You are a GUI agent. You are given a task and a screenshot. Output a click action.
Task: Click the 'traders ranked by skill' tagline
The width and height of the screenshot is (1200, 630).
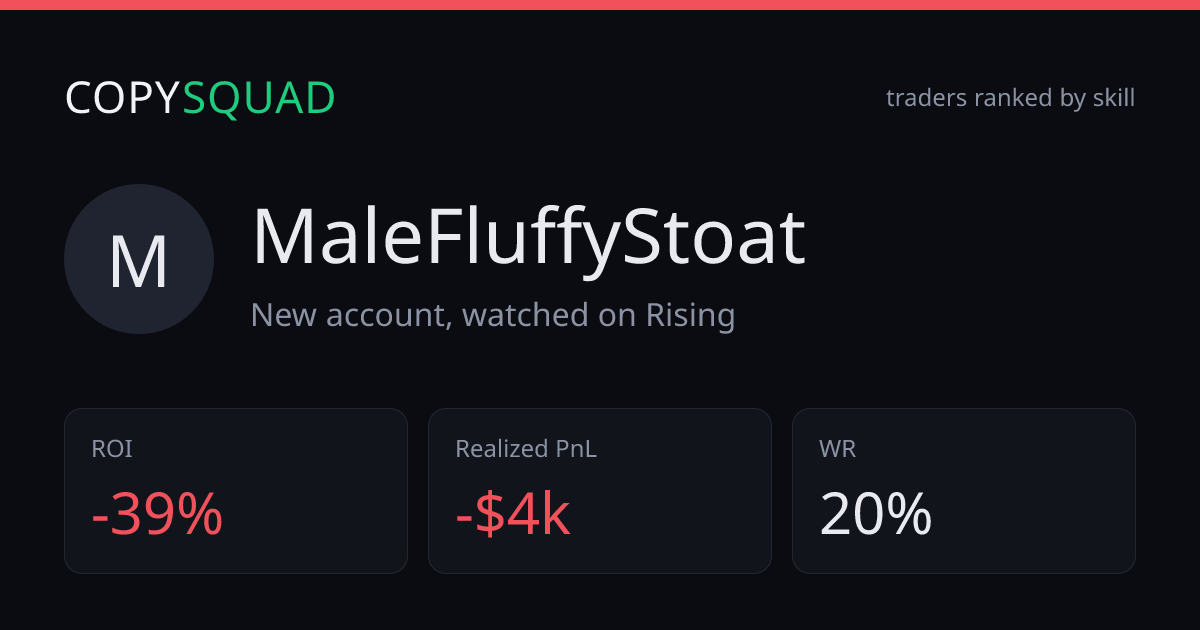pyautogui.click(x=1010, y=98)
